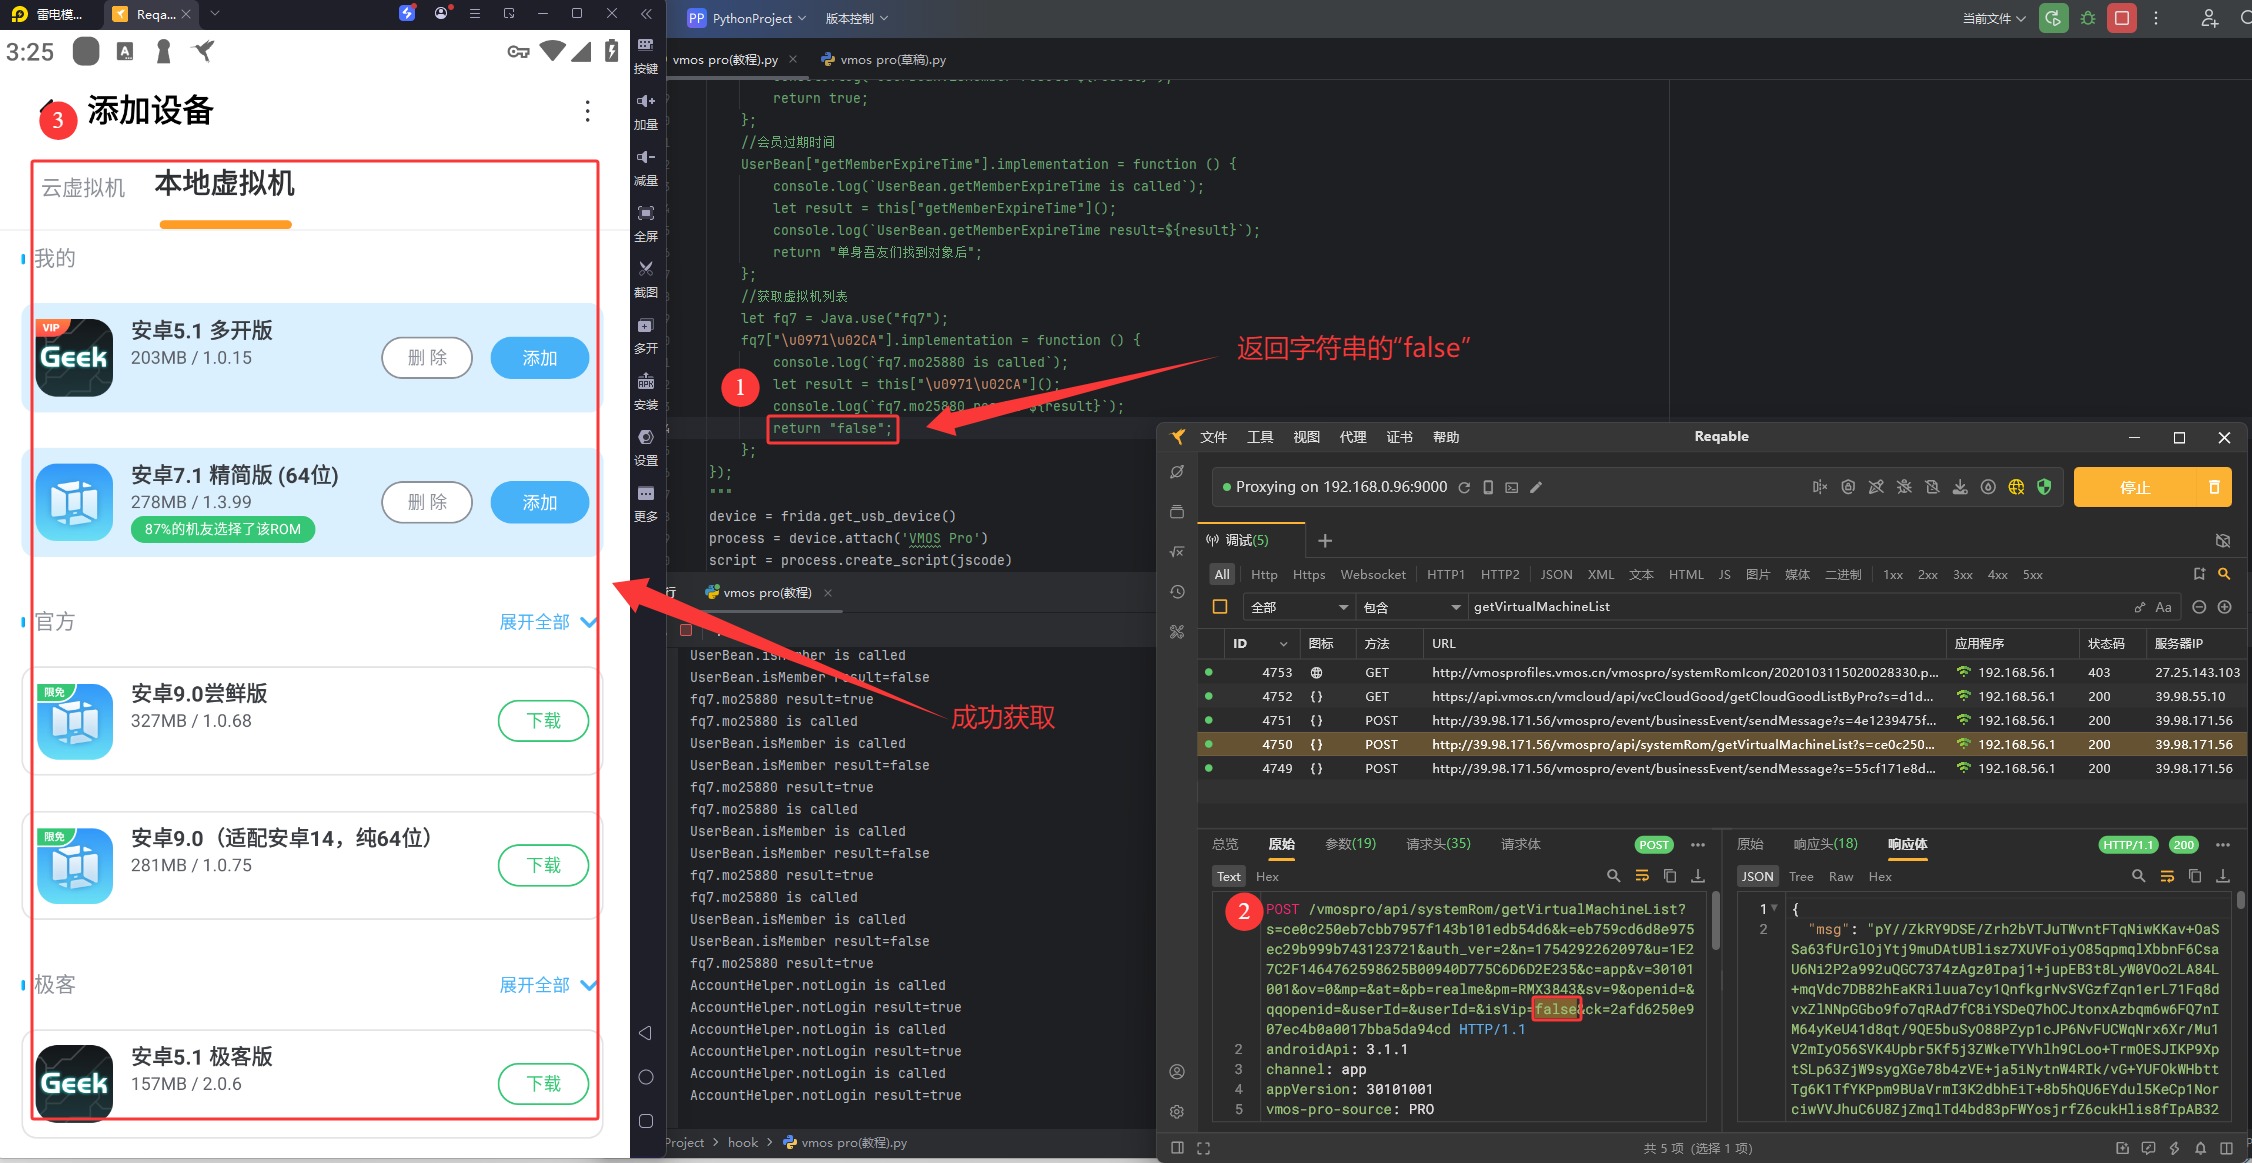Switch to the 响应头(18) tab
The height and width of the screenshot is (1163, 2252).
click(1825, 844)
